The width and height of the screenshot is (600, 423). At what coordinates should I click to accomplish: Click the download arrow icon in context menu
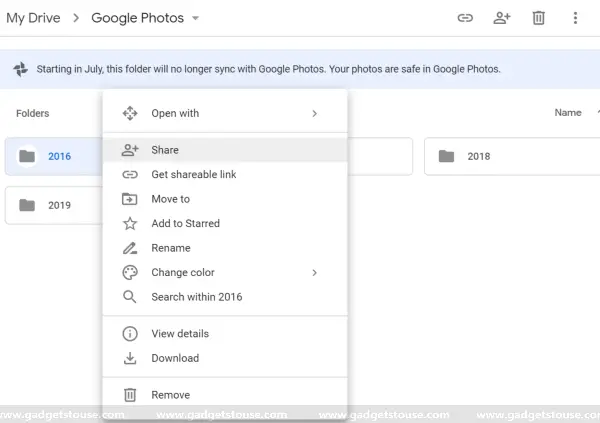[130, 358]
